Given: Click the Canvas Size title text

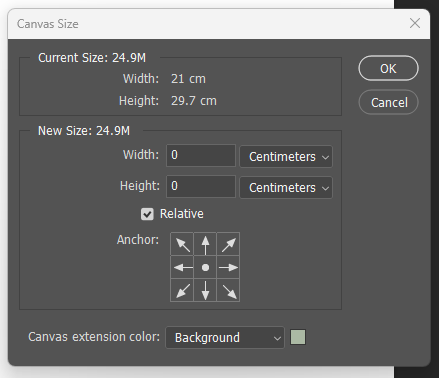Looking at the screenshot, I should (x=48, y=24).
